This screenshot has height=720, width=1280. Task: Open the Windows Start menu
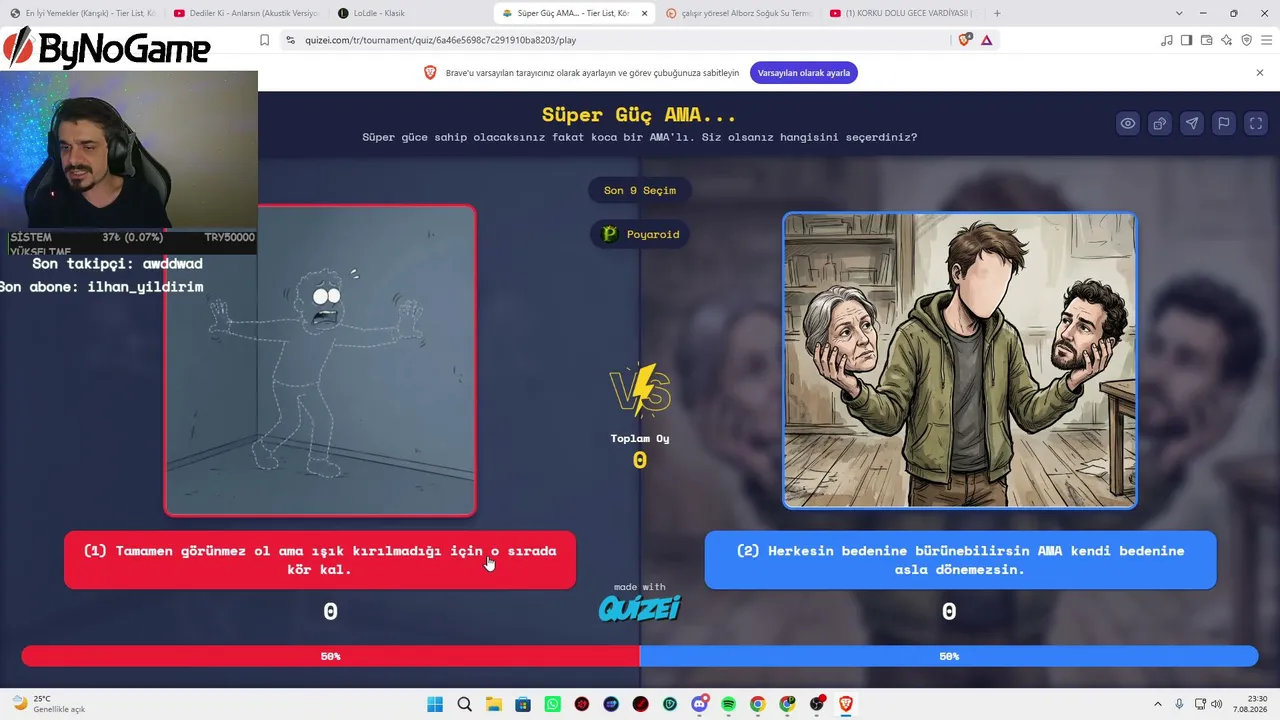point(435,704)
